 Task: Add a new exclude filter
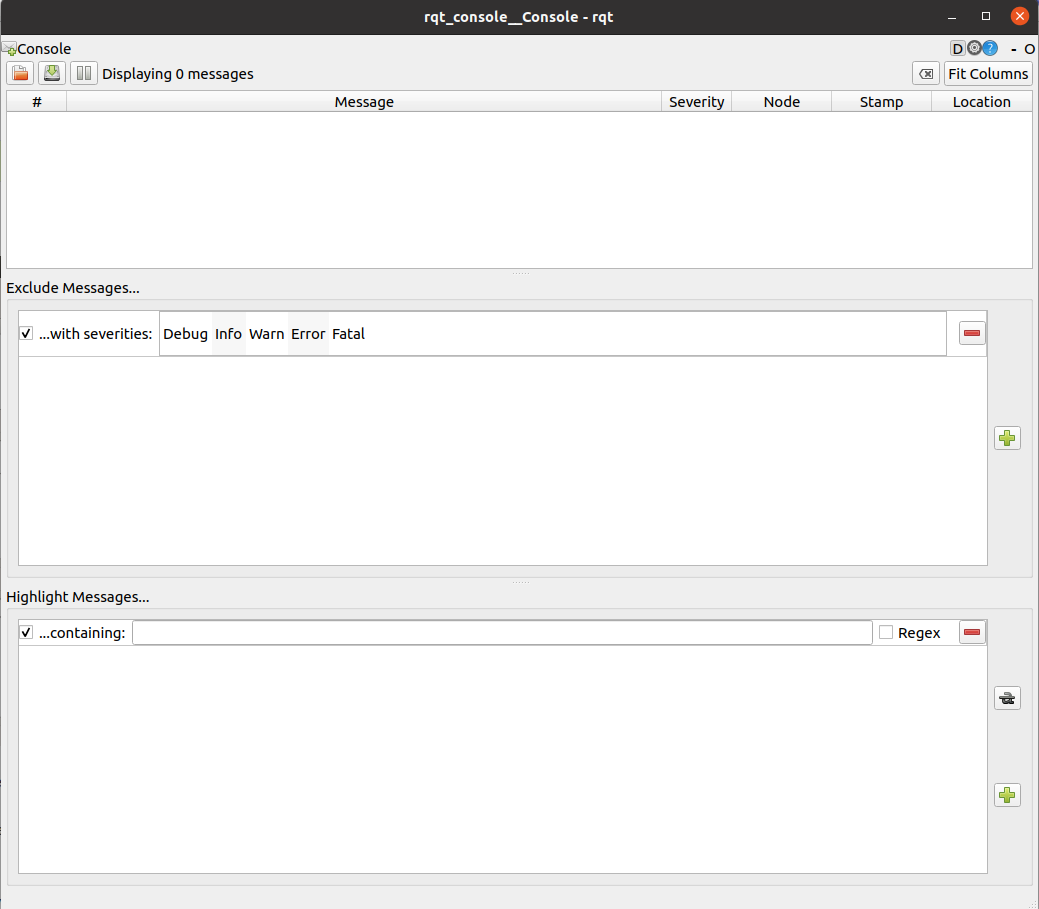1007,438
